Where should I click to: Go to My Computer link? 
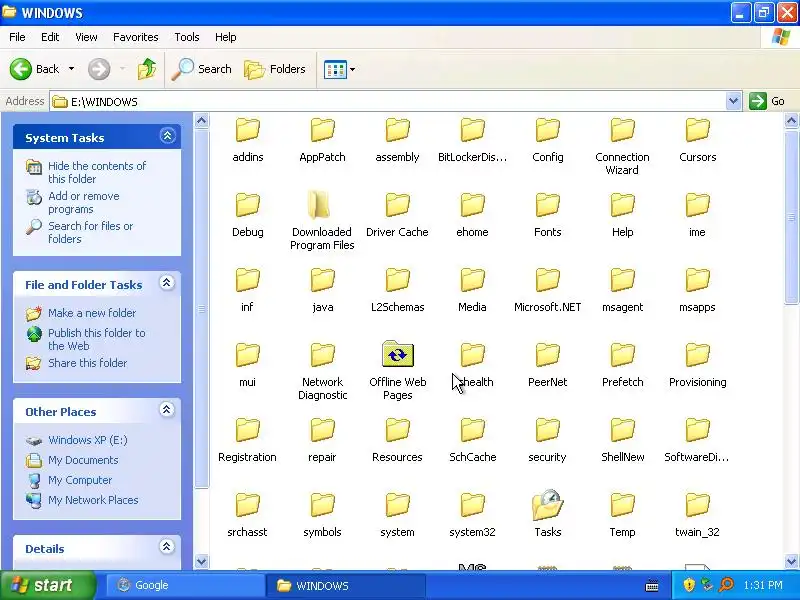click(80, 480)
